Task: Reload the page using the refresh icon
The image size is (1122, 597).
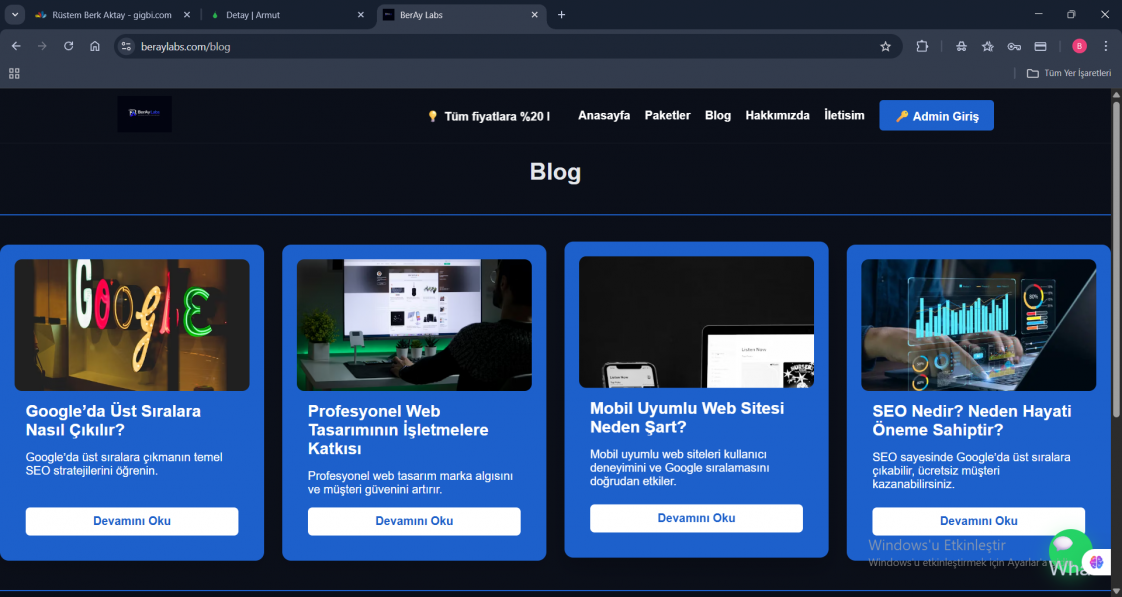Action: pyautogui.click(x=68, y=46)
